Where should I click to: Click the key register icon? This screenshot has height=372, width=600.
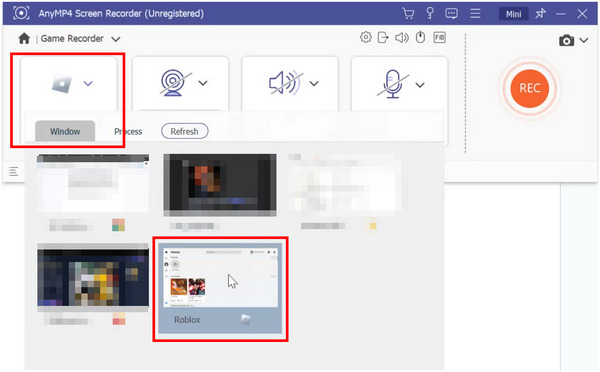click(430, 13)
